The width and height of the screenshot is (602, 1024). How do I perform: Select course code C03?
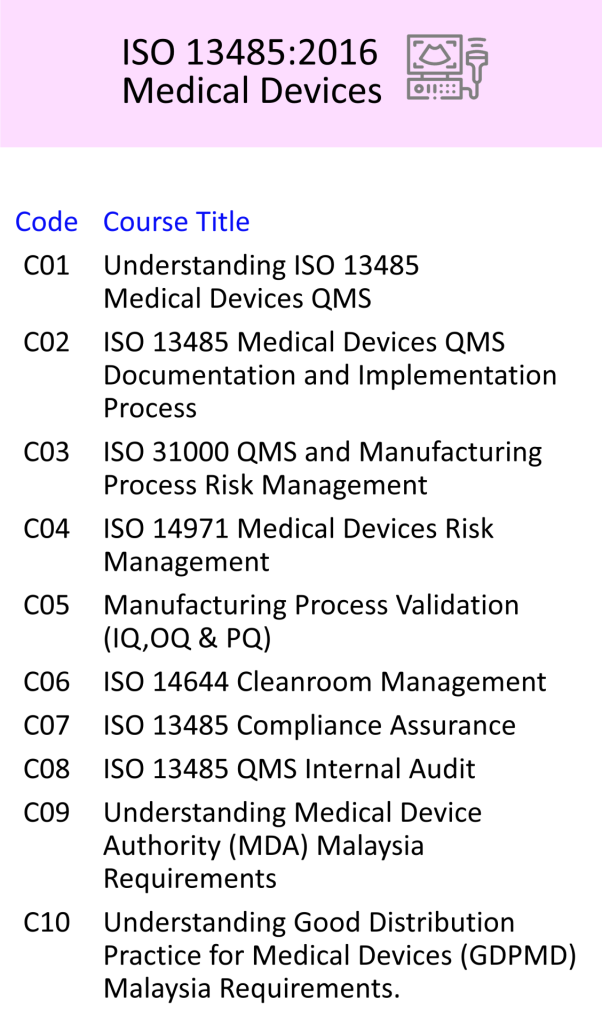pos(46,452)
